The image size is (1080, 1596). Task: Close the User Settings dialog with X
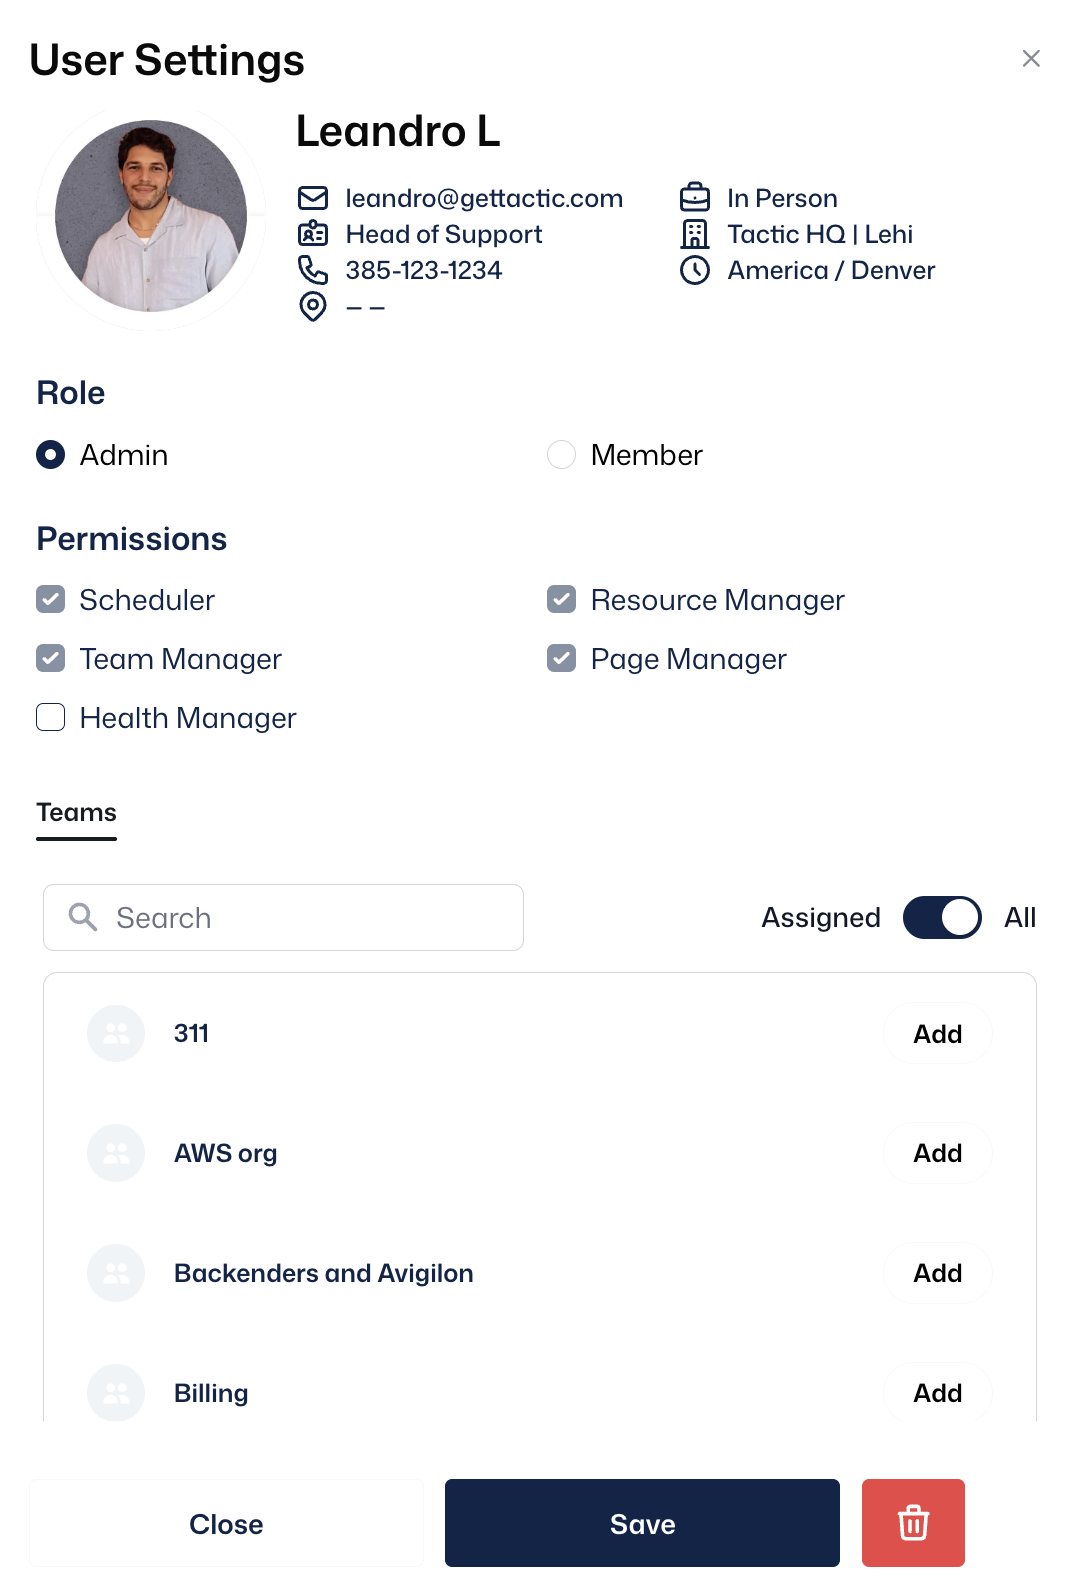1031,59
